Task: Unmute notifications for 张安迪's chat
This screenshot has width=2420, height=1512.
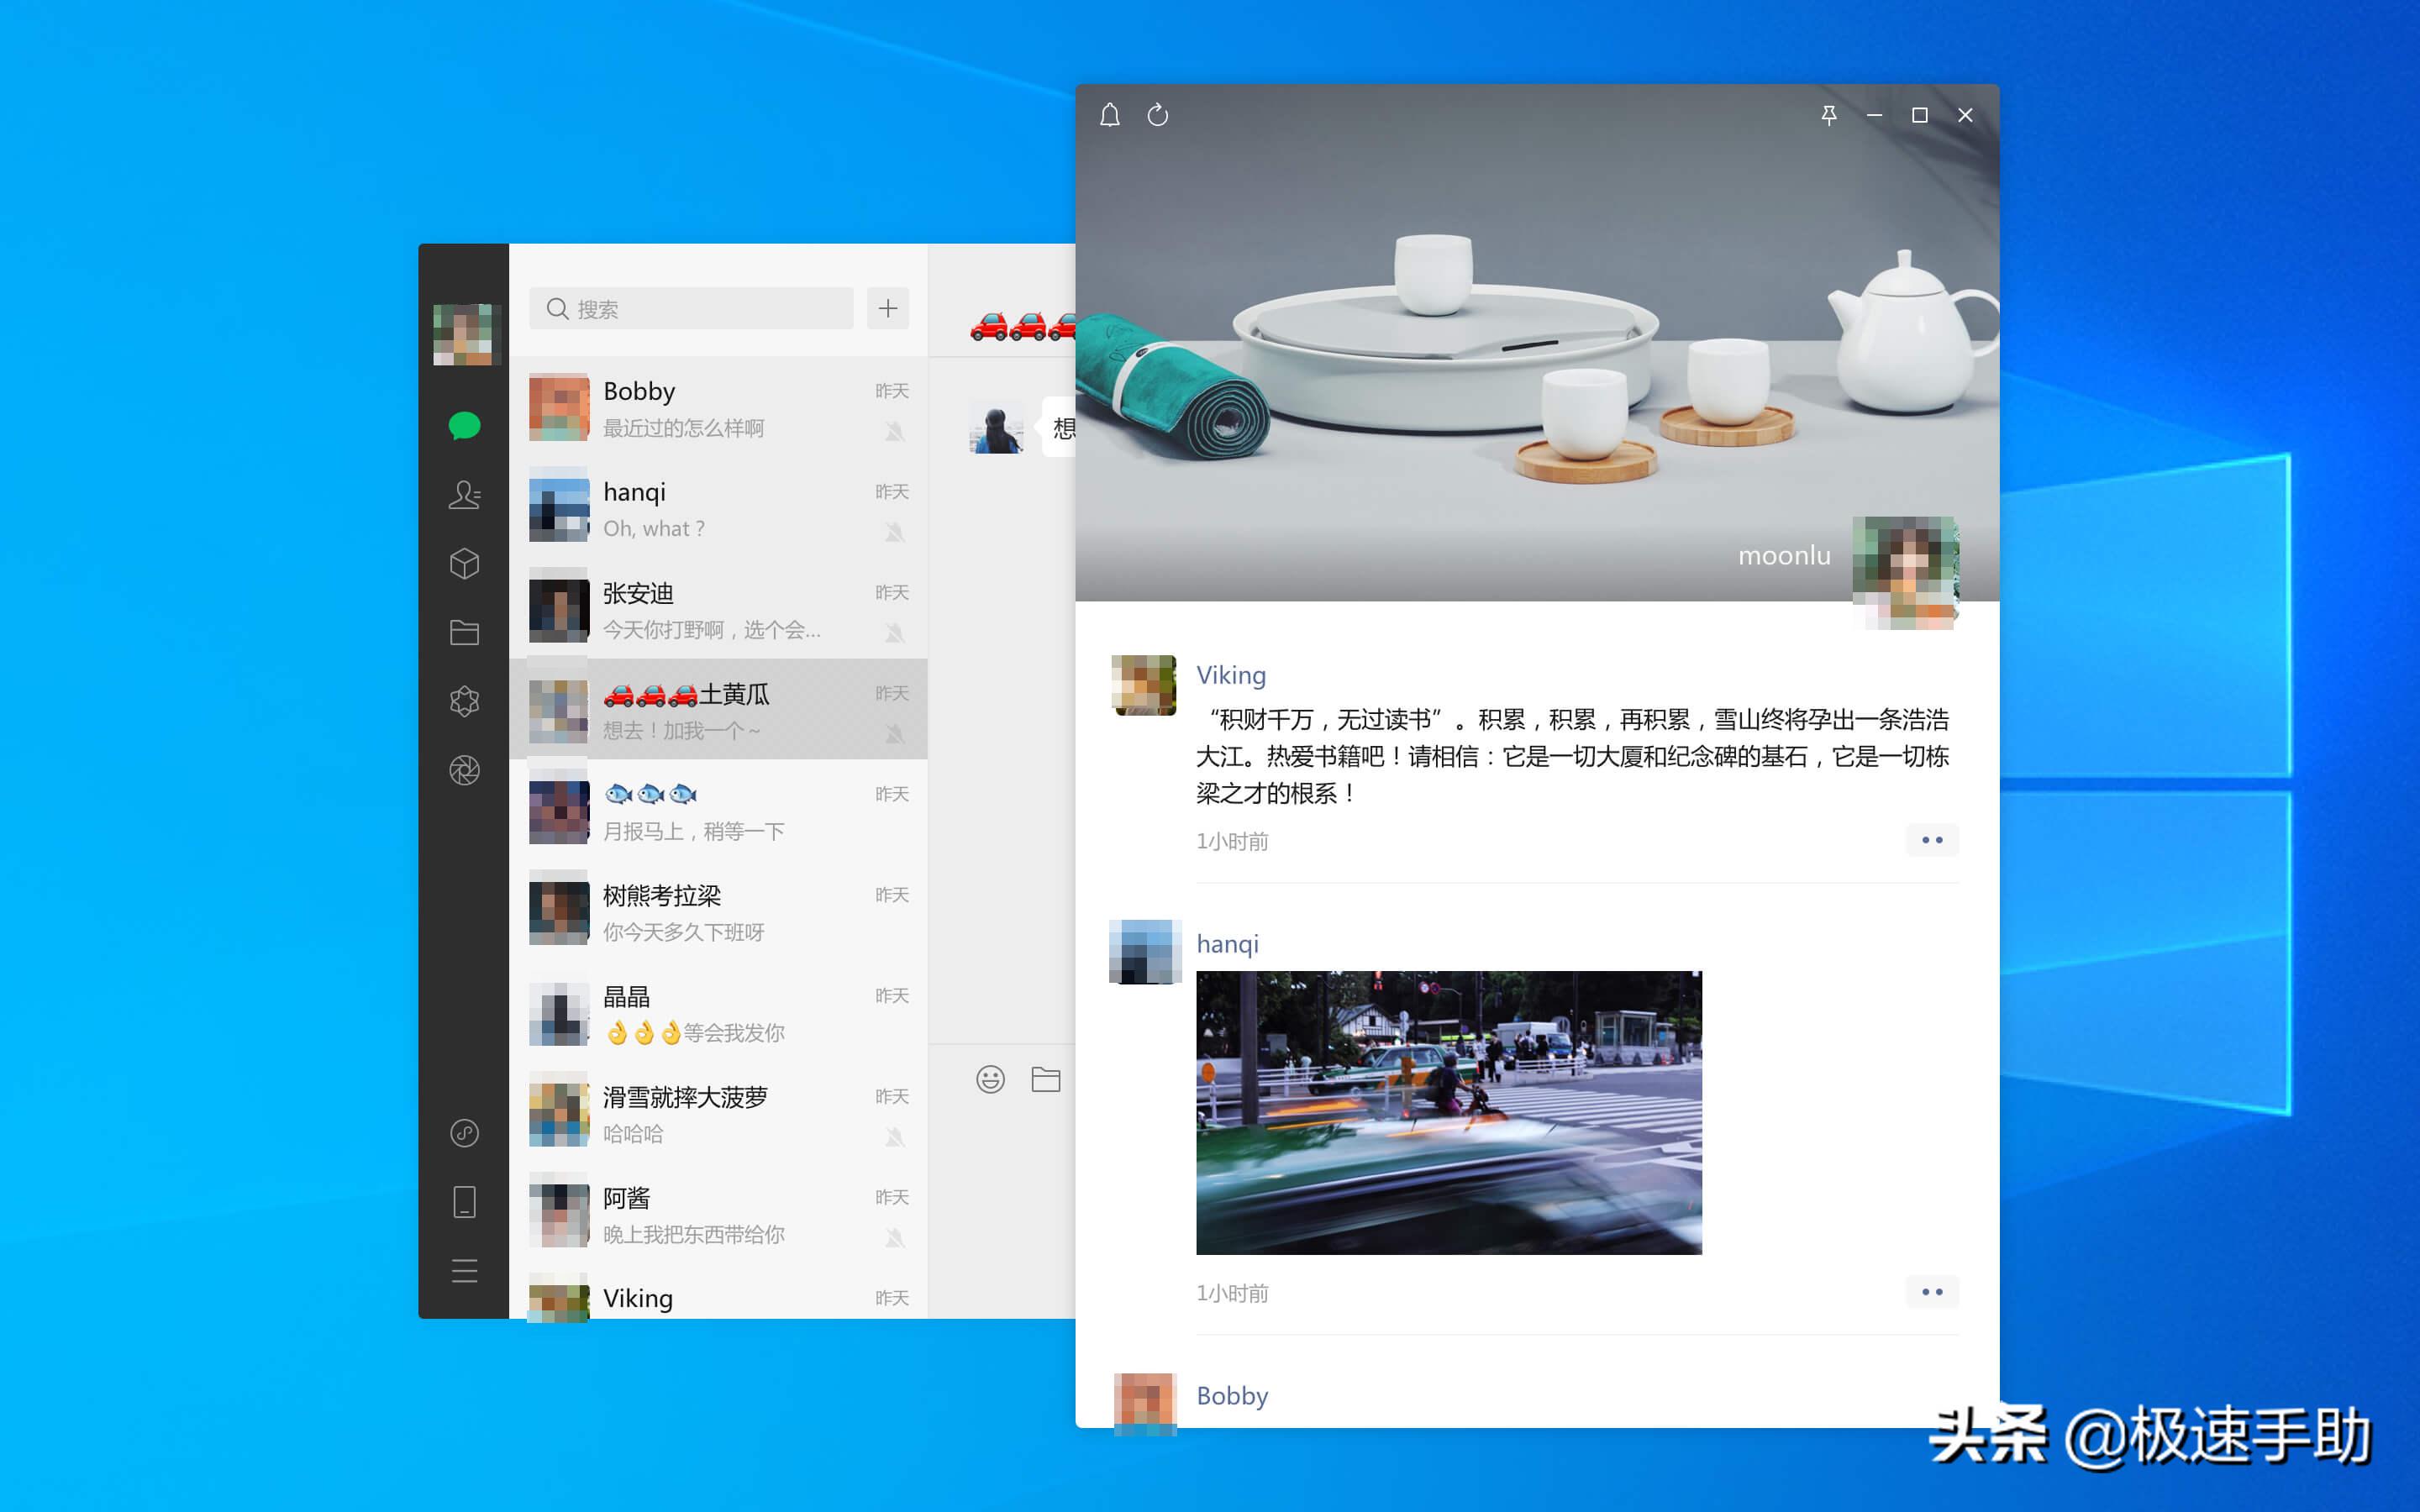Action: (896, 632)
